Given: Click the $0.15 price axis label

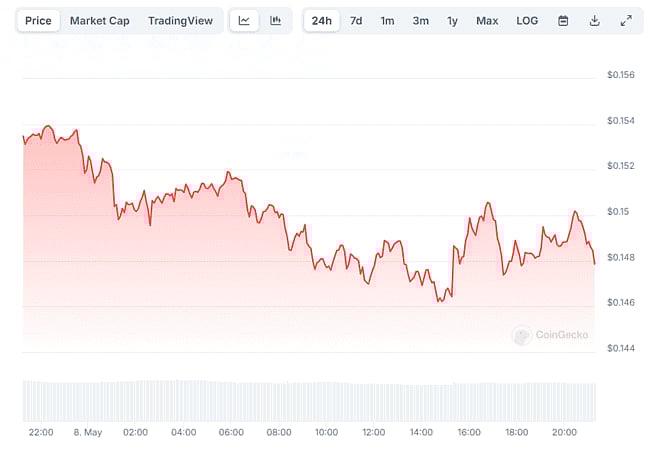Looking at the screenshot, I should coord(618,212).
